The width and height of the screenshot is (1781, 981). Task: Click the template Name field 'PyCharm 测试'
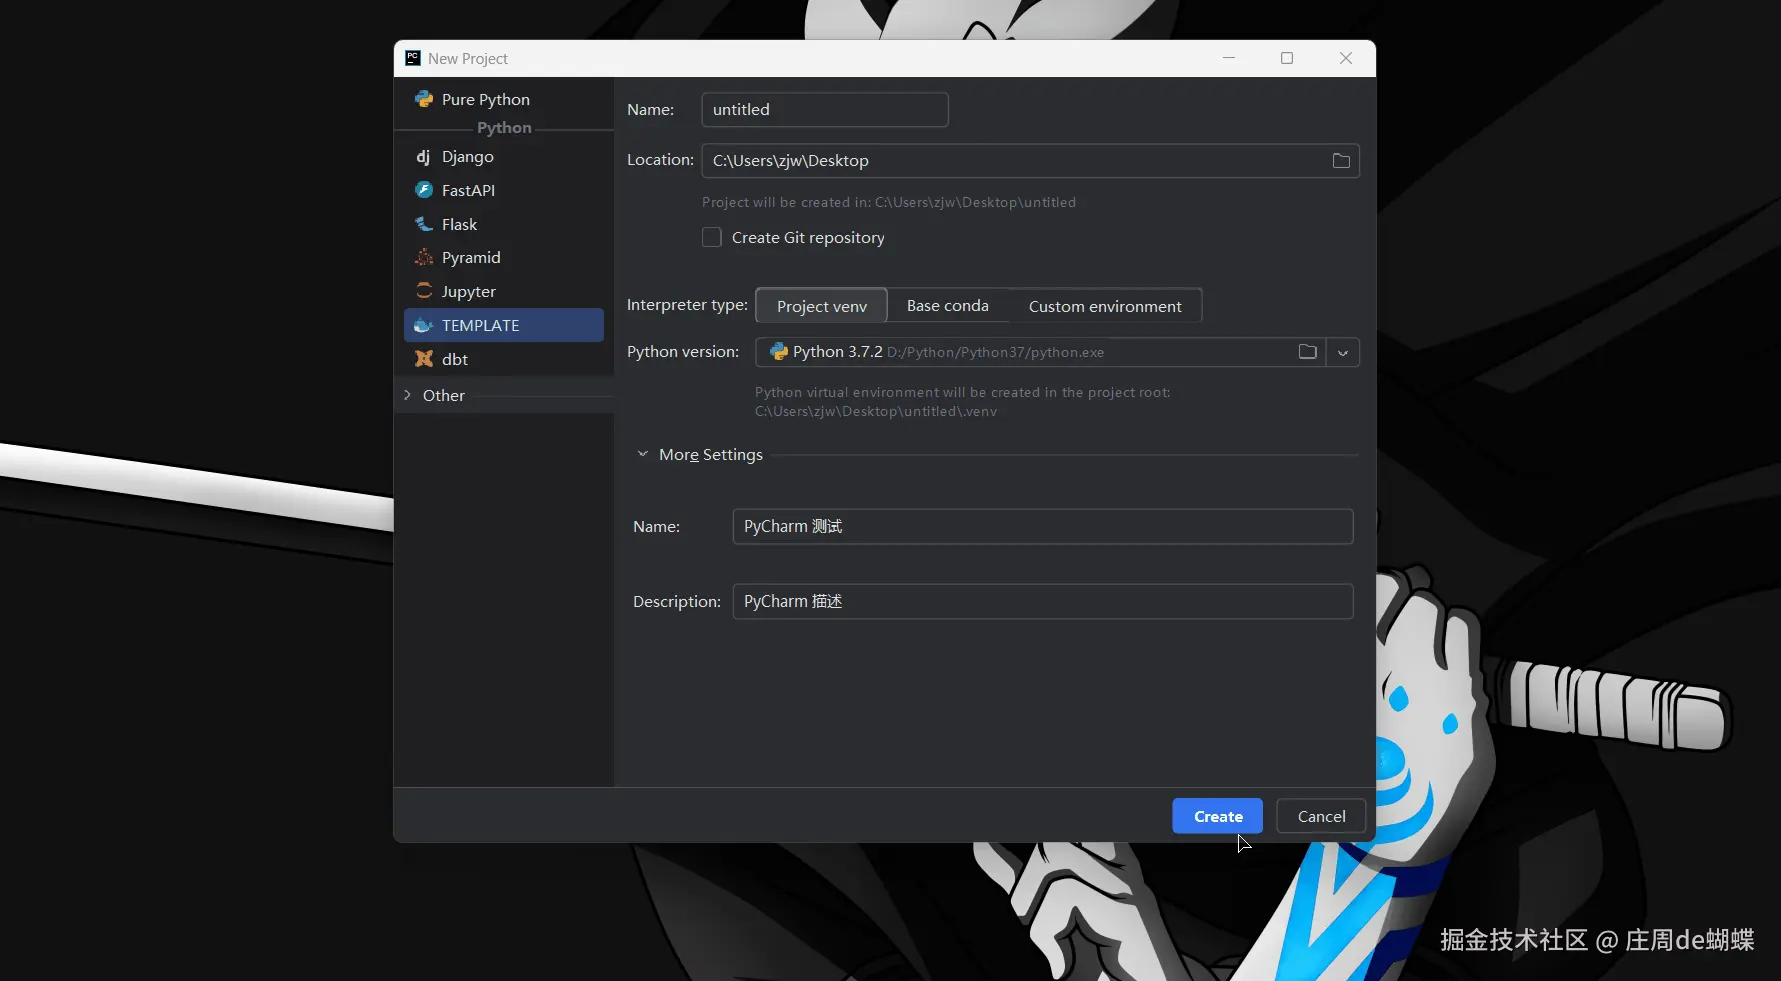click(1043, 526)
